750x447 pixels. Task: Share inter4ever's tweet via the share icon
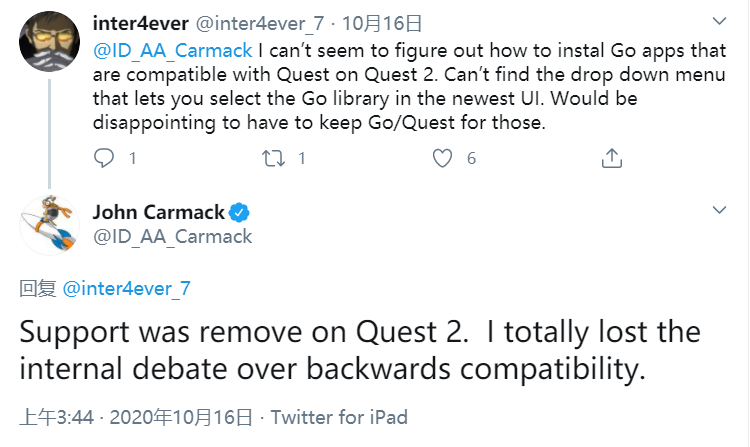[x=612, y=158]
